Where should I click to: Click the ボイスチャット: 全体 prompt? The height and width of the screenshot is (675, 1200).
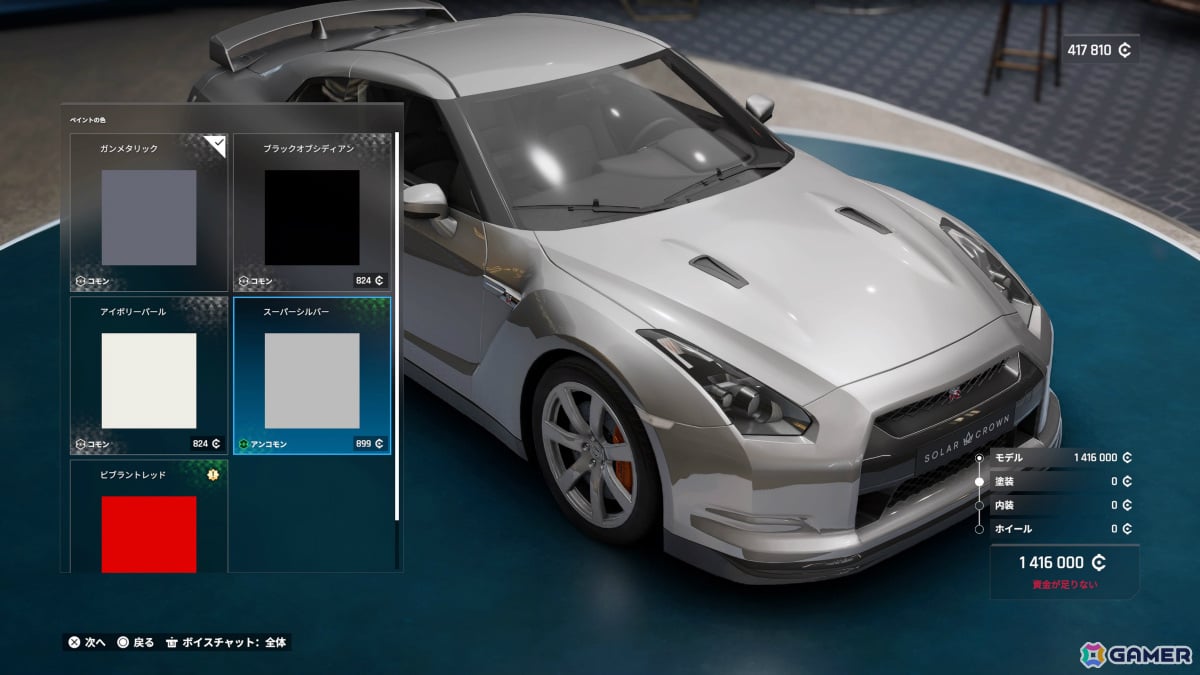tap(235, 642)
